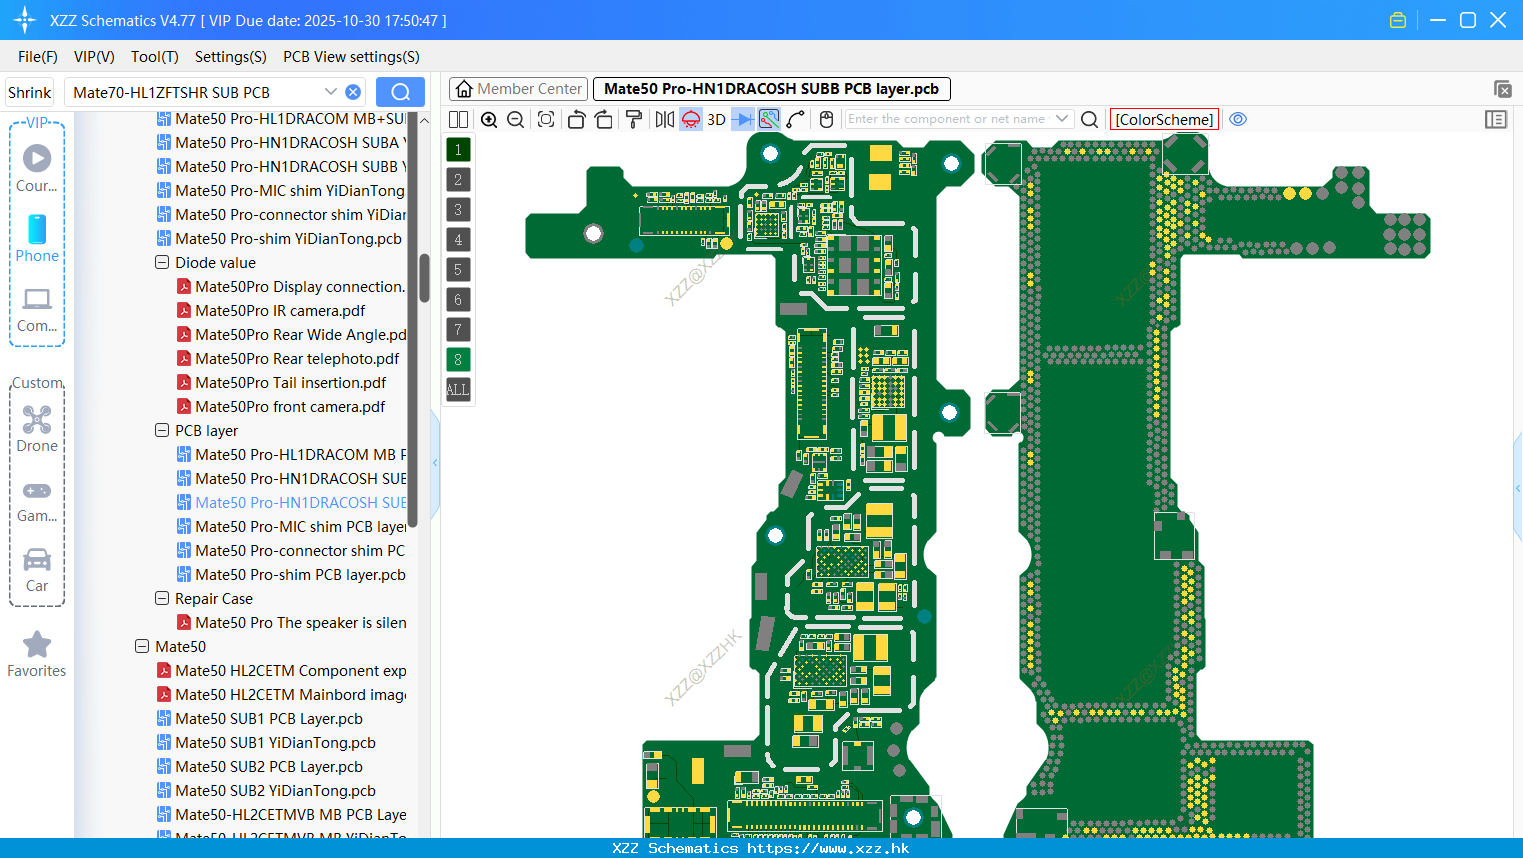Switch to the 3D view
The width and height of the screenshot is (1523, 858).
coord(716,119)
